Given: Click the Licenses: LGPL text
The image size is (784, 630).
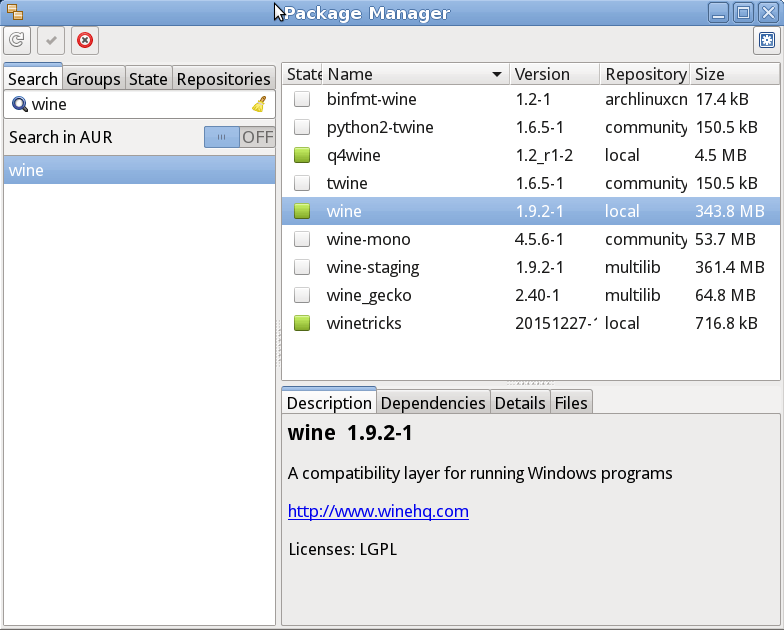Looking at the screenshot, I should click(x=342, y=549).
